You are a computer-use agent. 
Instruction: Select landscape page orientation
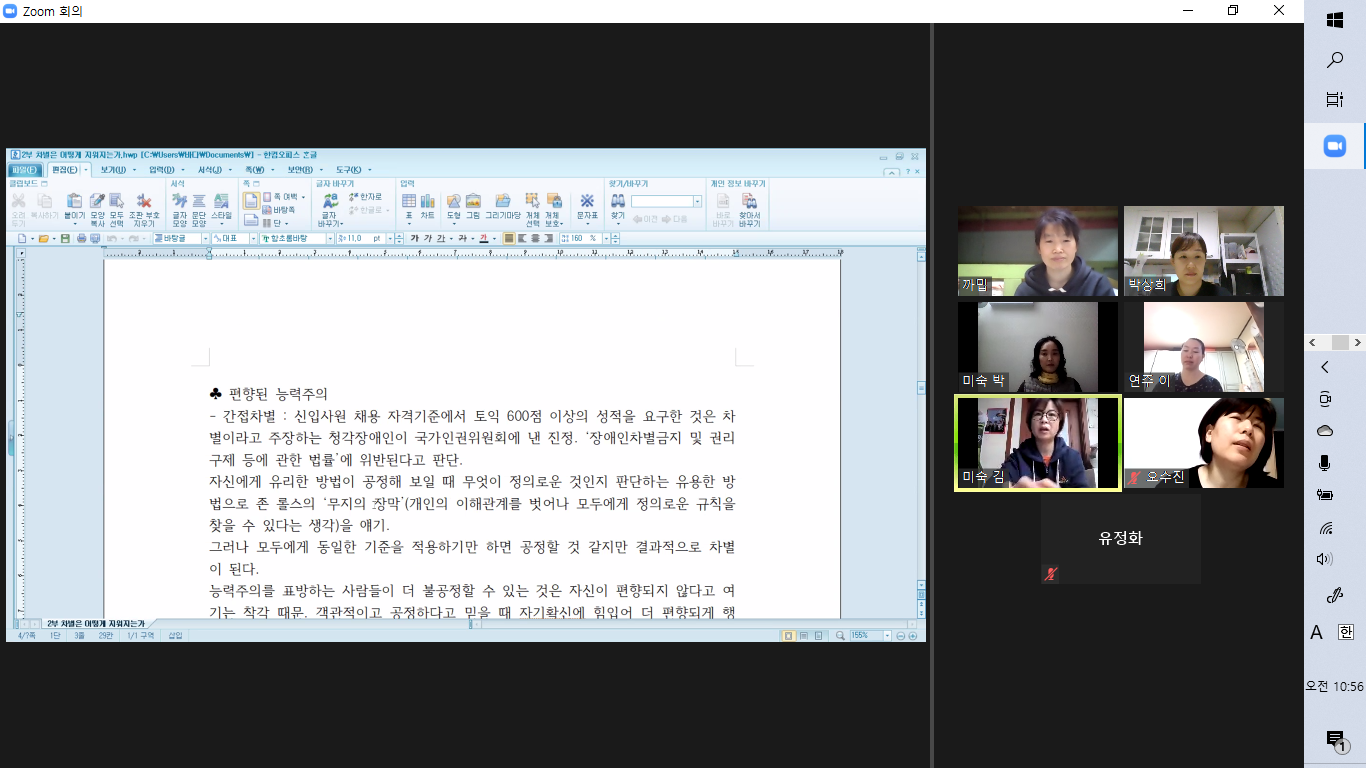pos(251,219)
